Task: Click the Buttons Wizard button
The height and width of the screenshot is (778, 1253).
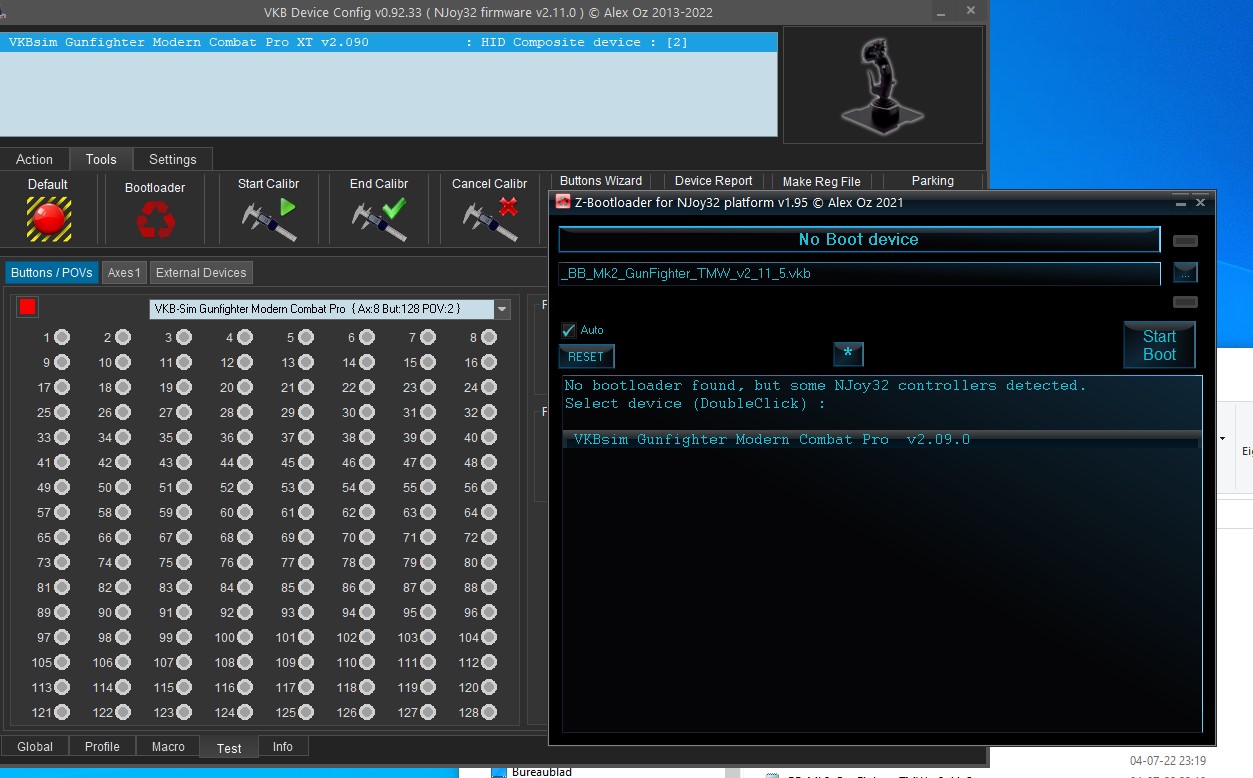Action: (601, 181)
